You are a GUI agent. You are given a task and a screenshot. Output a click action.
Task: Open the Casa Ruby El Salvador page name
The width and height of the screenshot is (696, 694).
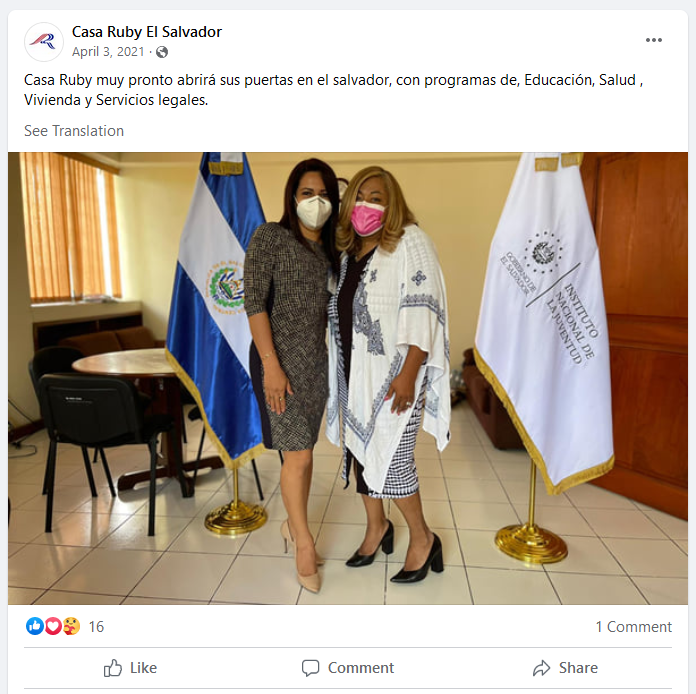(146, 32)
